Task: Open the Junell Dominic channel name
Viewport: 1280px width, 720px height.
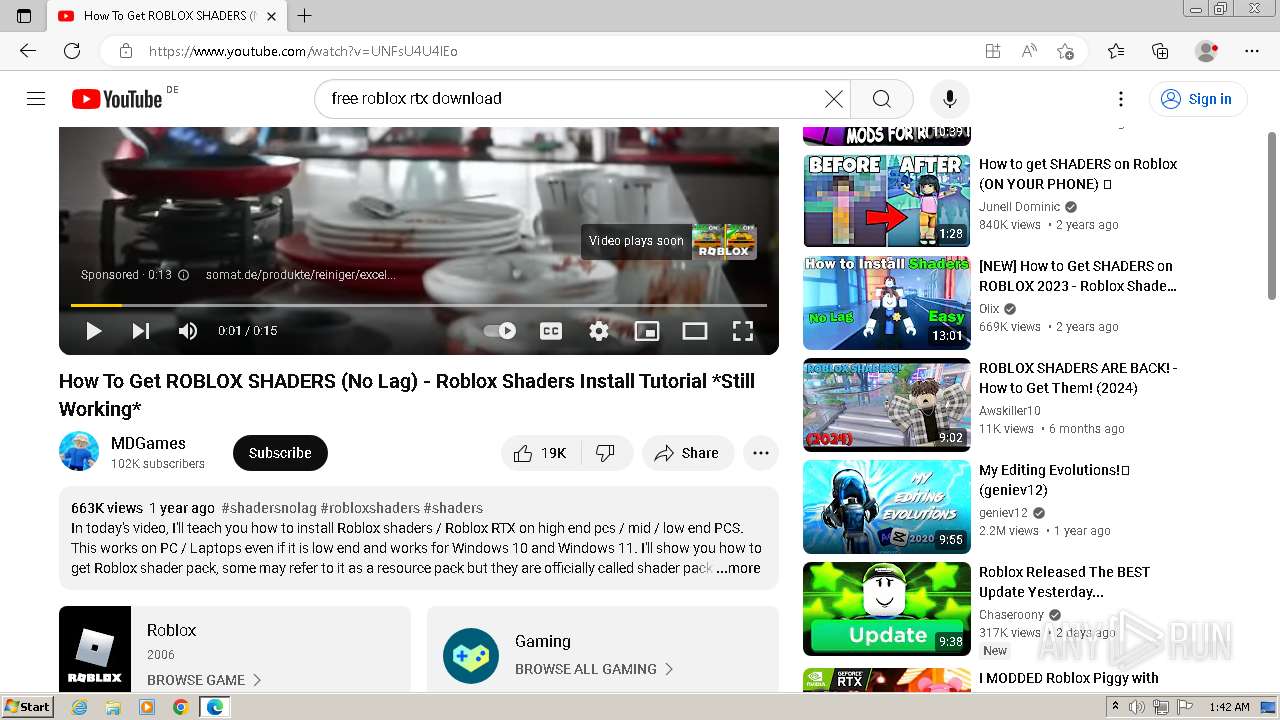Action: point(1019,207)
